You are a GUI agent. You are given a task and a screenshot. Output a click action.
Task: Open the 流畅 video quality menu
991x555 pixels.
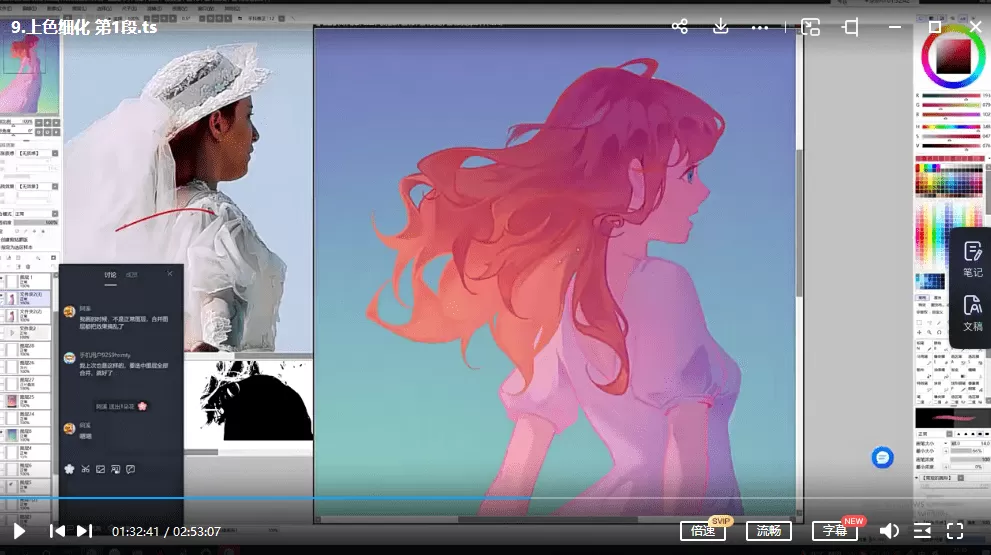point(768,531)
